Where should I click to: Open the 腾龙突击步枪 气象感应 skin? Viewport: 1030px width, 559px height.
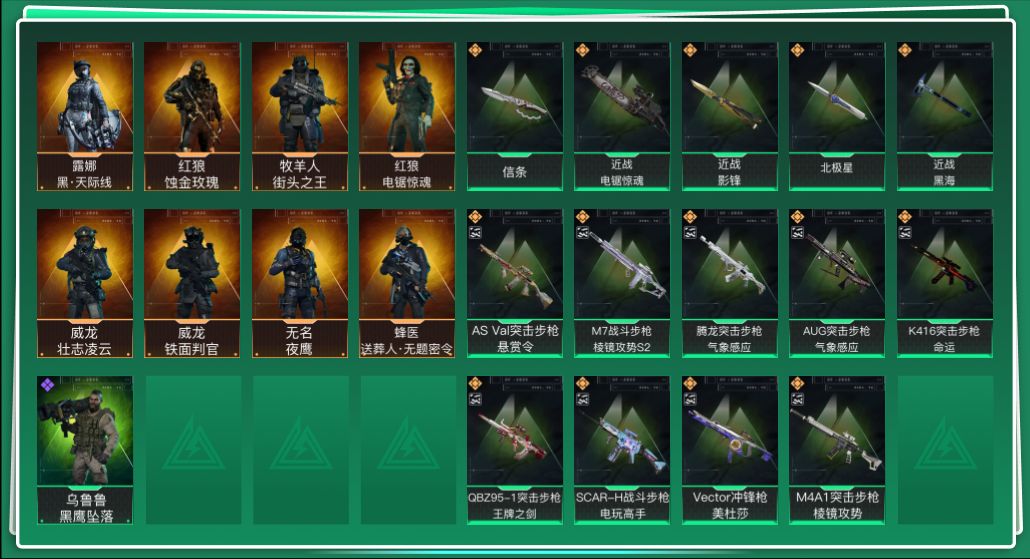pos(729,283)
